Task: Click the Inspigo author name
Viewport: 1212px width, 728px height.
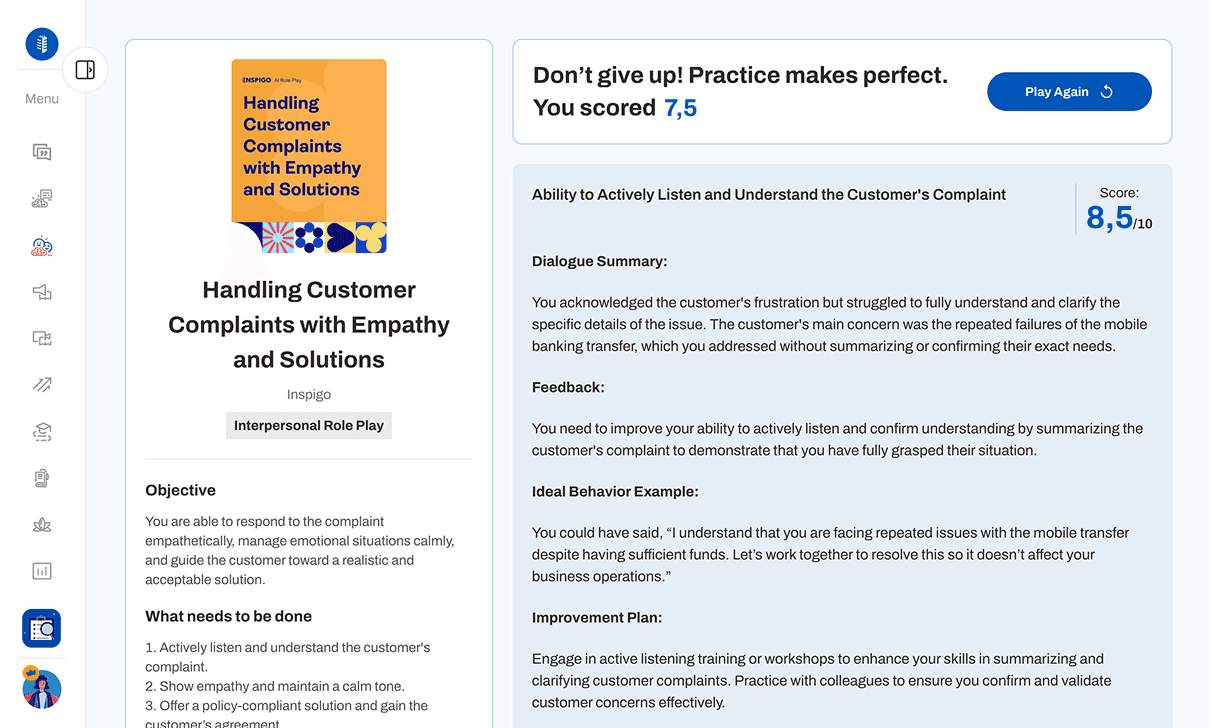Action: click(308, 394)
